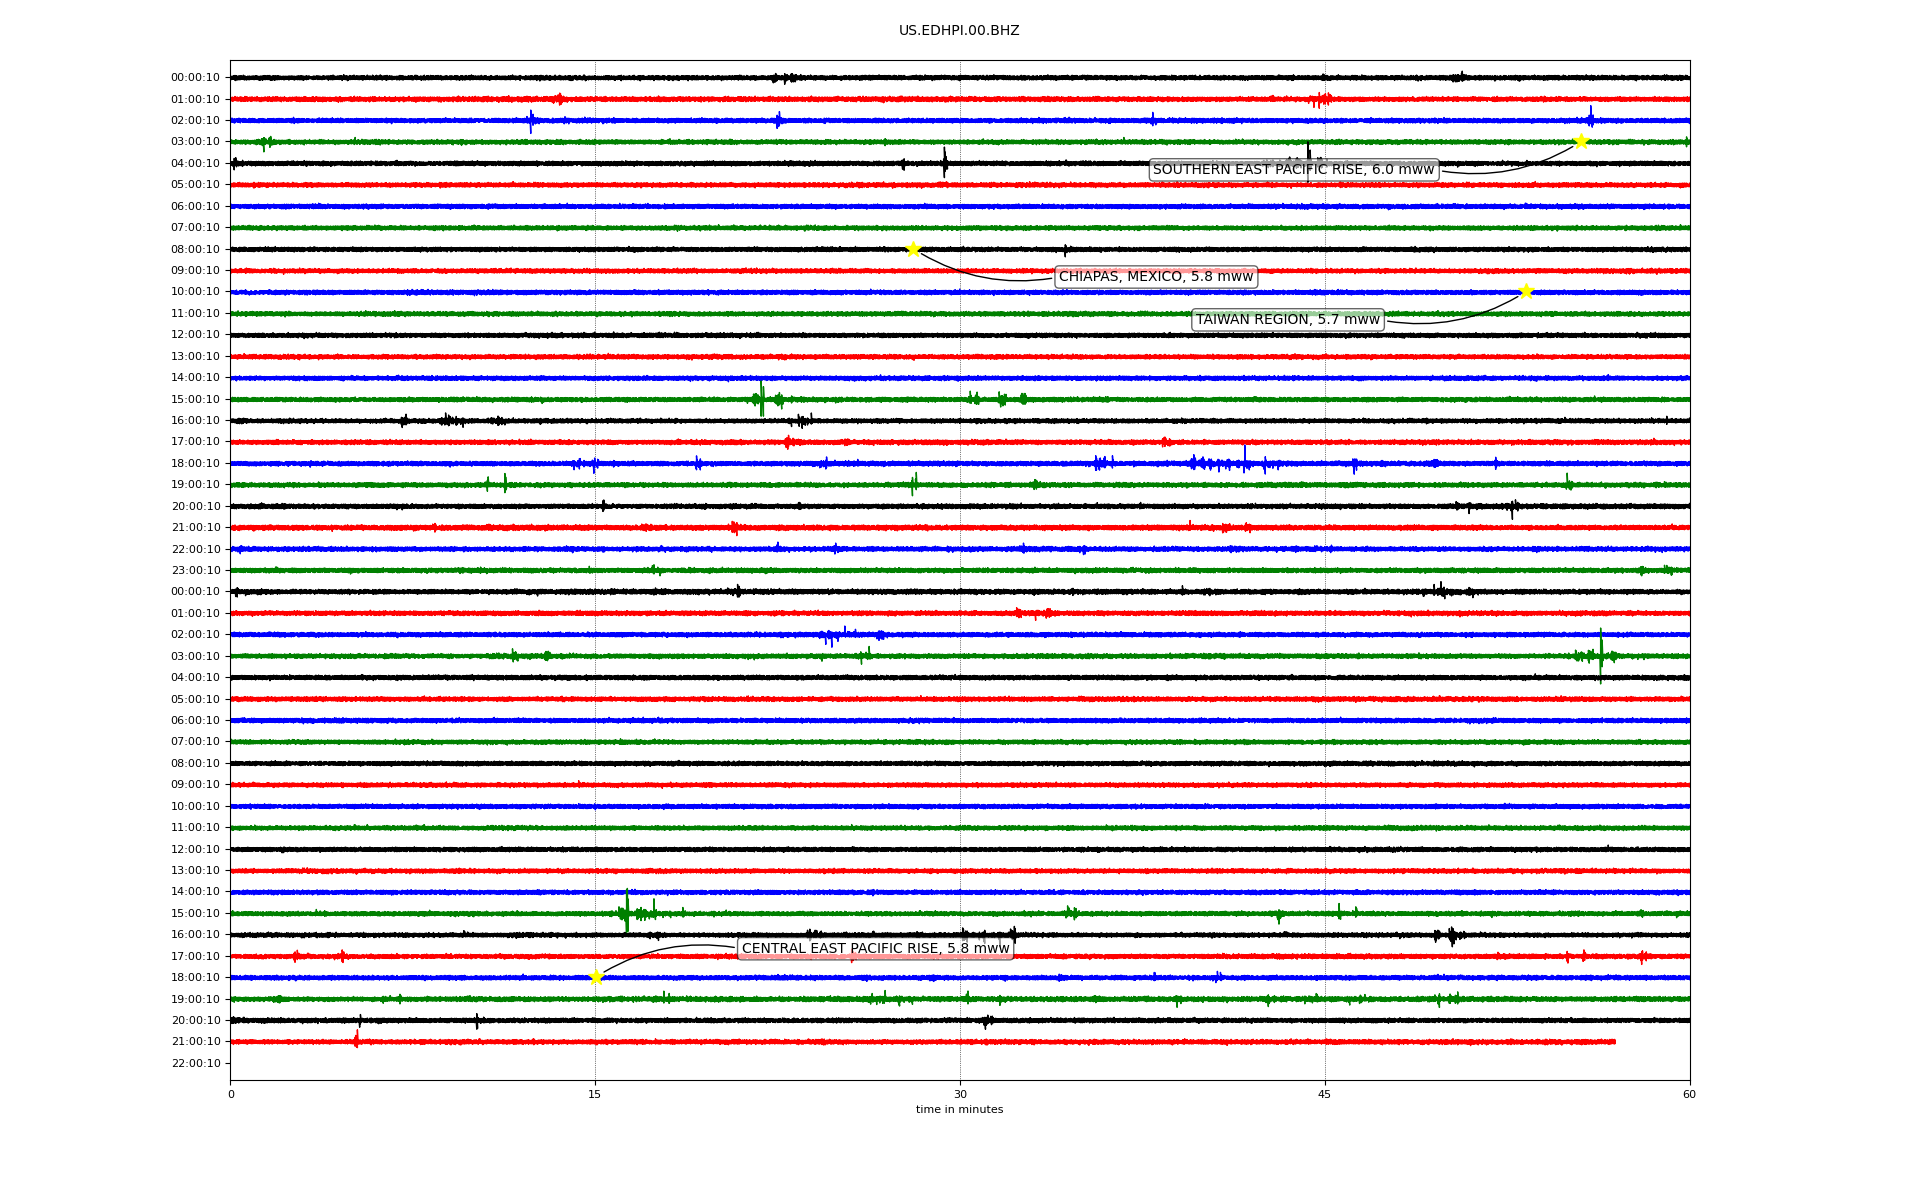
Task: Click the yellow star for Central East Pacific Rise
Action: 596,977
